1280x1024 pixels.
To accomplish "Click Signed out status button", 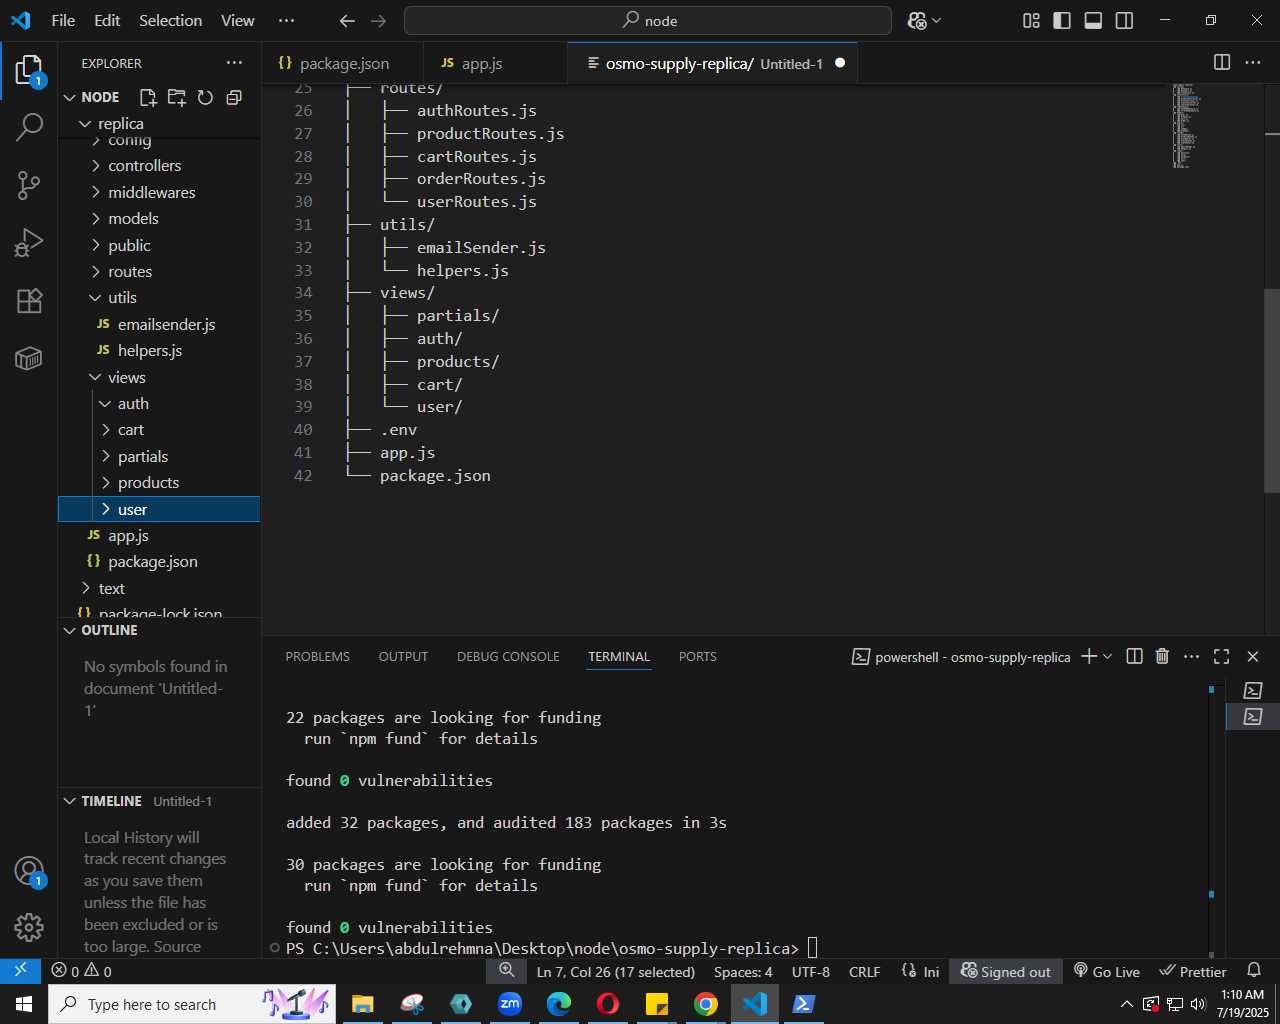I will point(1006,971).
